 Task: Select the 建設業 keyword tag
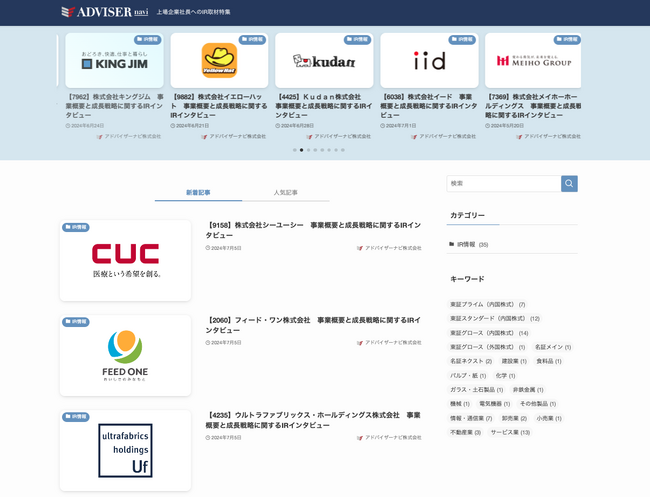tap(514, 361)
